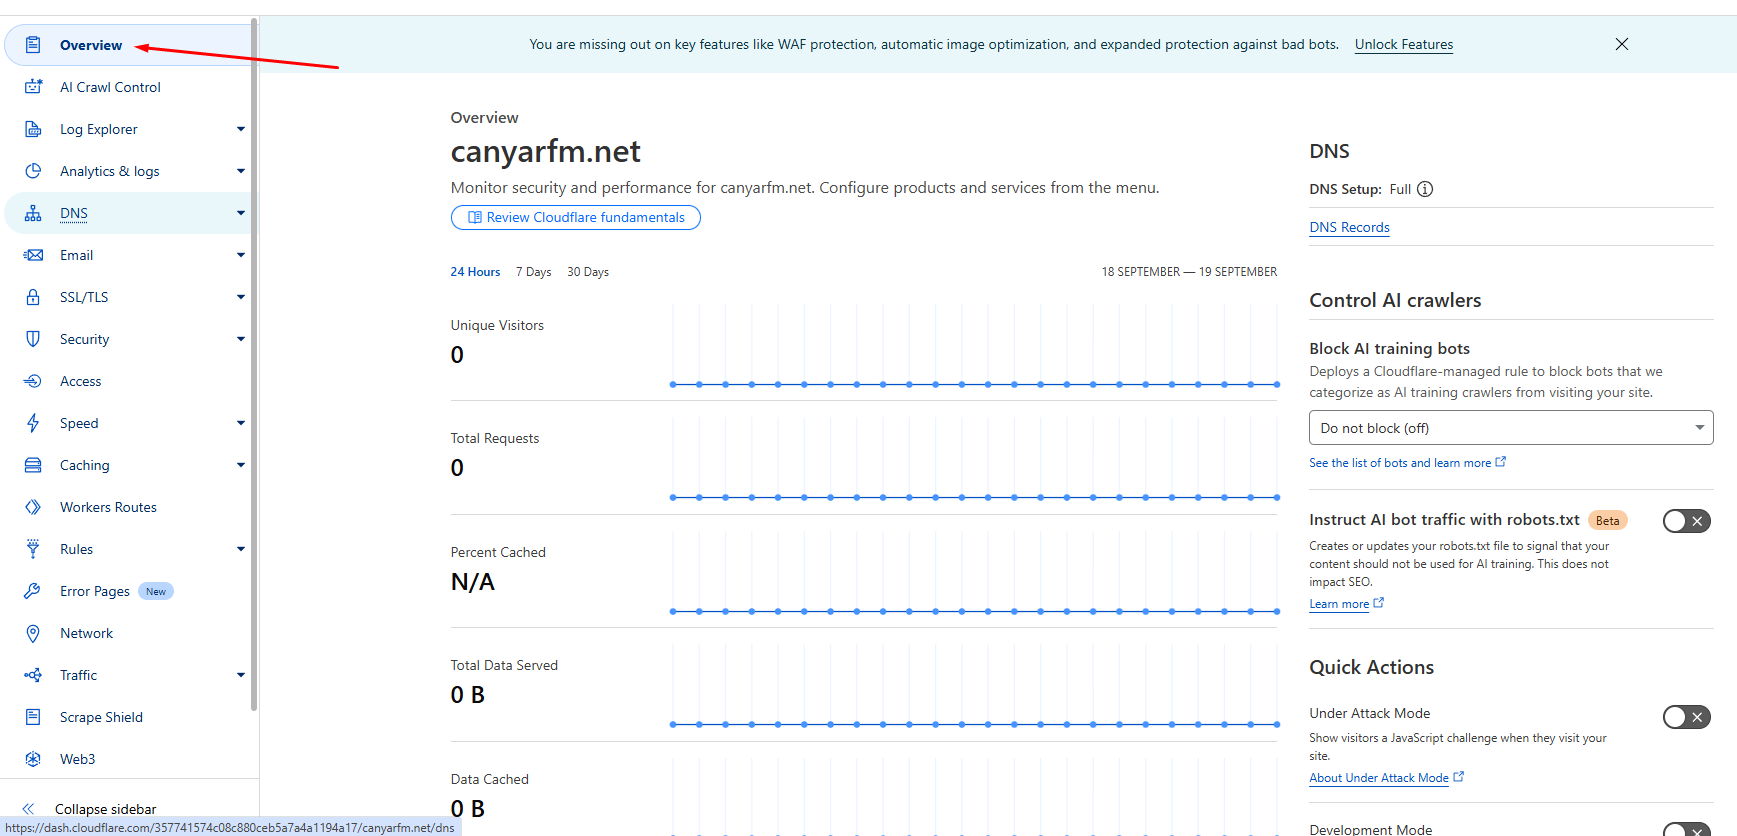Open the Scrape Shield menu item
1737x836 pixels.
[x=130, y=717]
